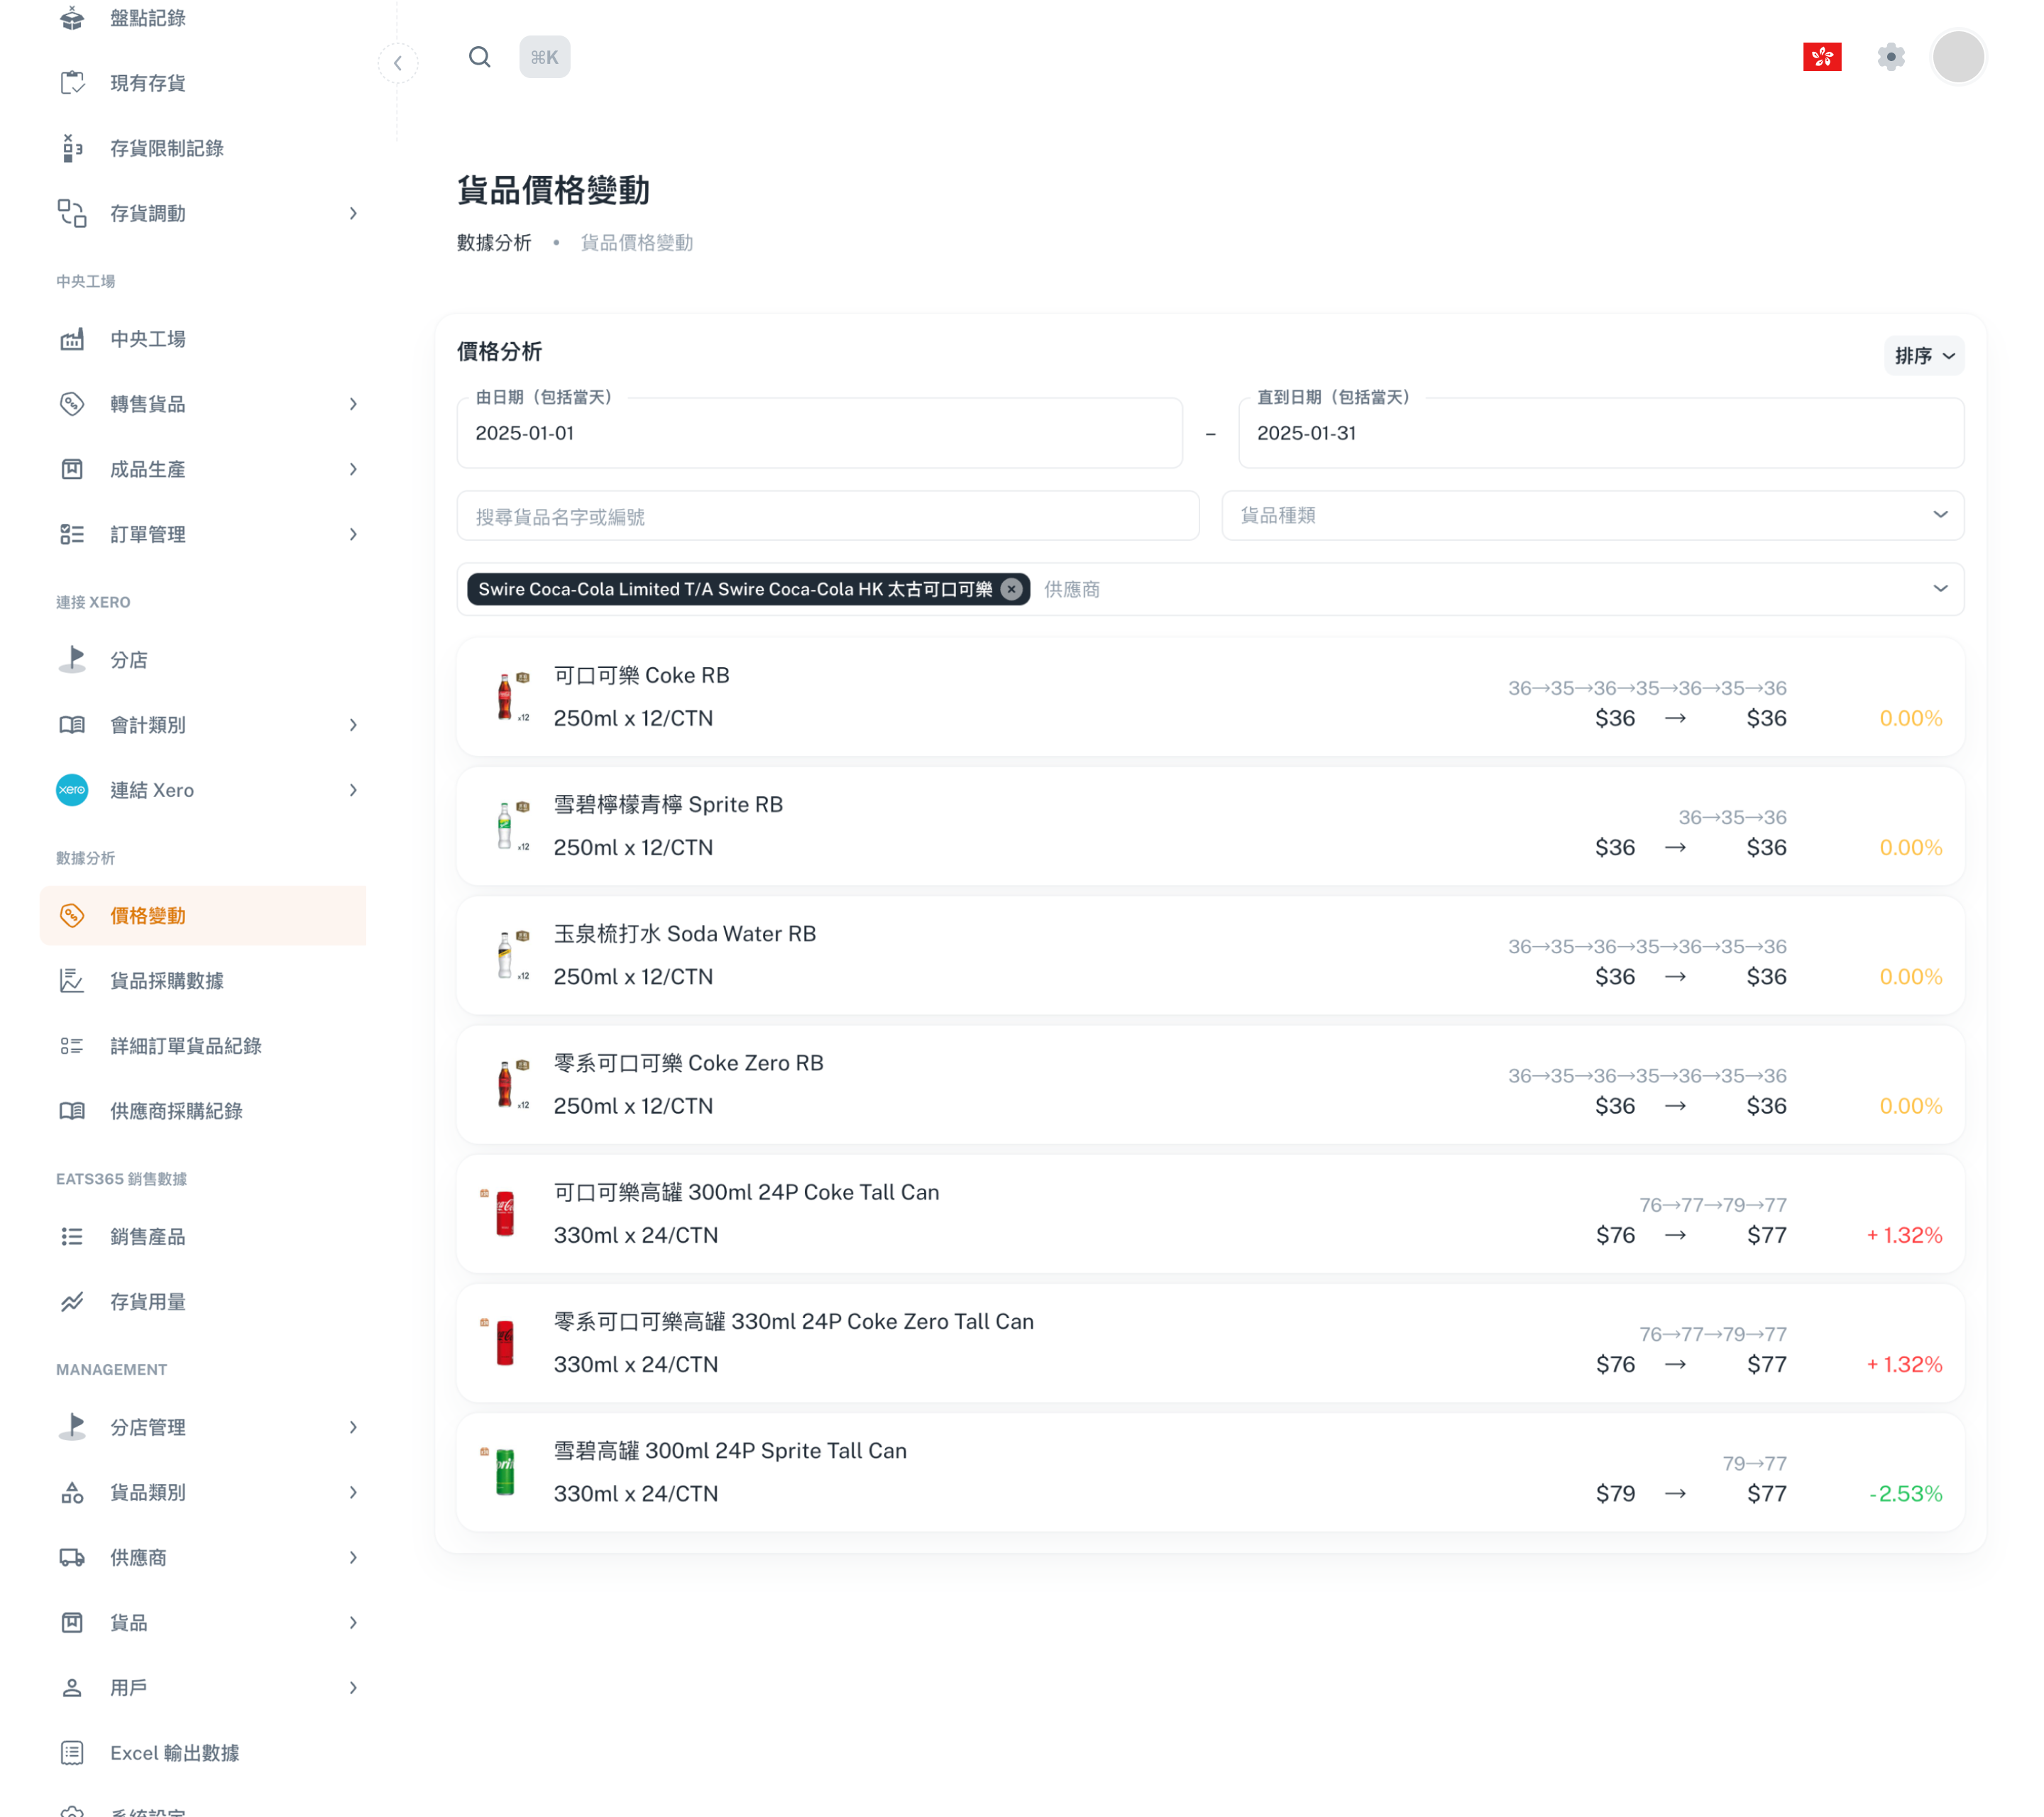Expand the 訂單管理 submenu chevron
Viewport: 2044px width, 1817px height.
(x=353, y=534)
